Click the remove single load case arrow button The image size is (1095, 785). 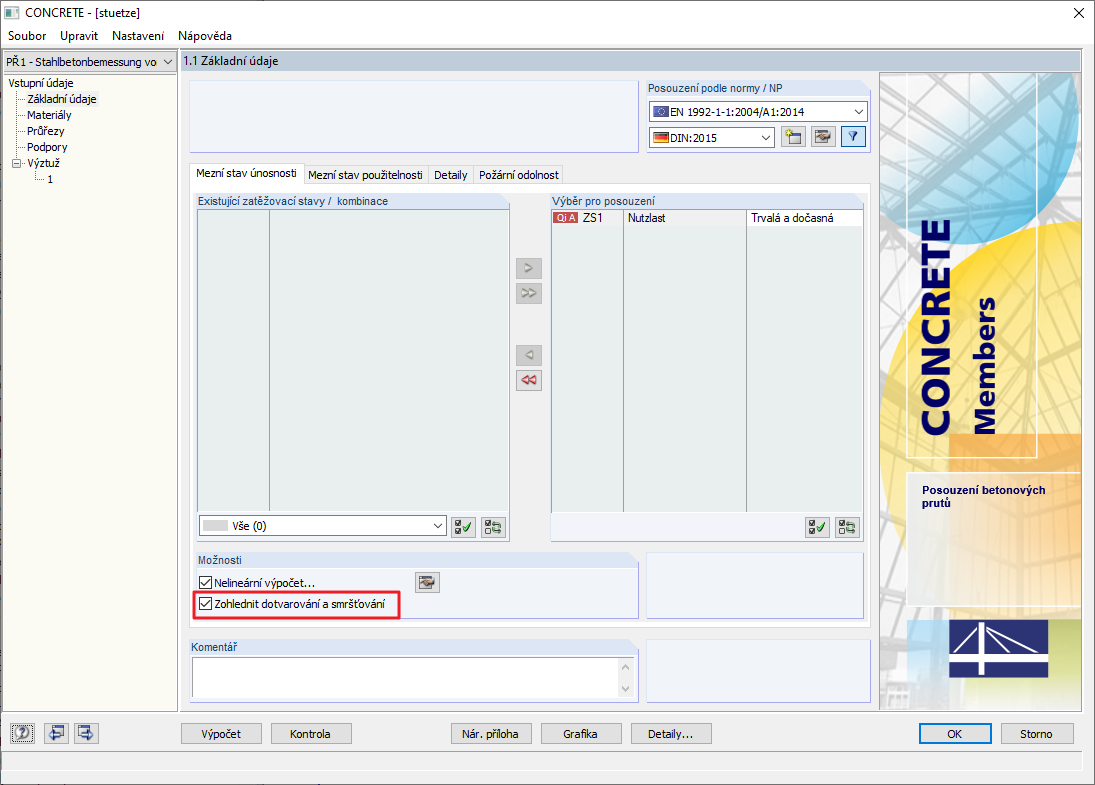tap(529, 355)
